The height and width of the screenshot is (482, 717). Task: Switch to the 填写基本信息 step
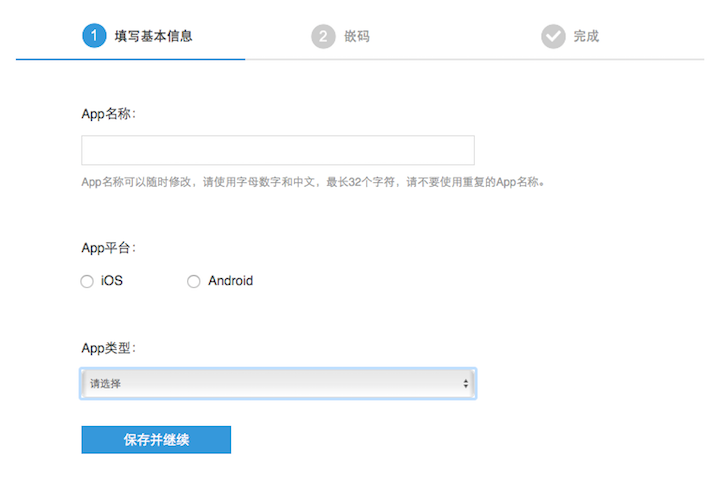(x=153, y=36)
